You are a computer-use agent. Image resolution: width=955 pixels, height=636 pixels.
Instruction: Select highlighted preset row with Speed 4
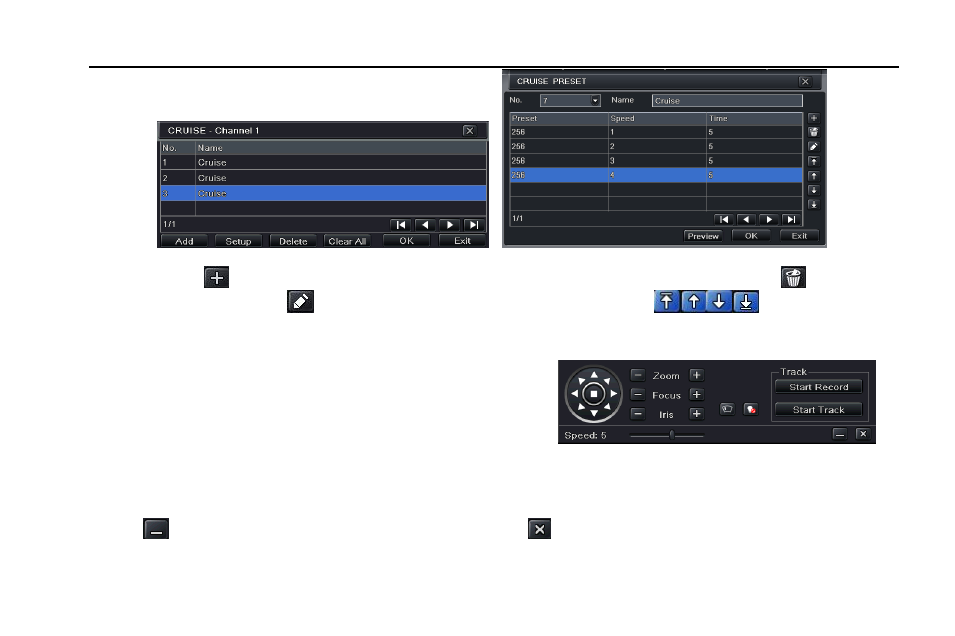tap(657, 175)
